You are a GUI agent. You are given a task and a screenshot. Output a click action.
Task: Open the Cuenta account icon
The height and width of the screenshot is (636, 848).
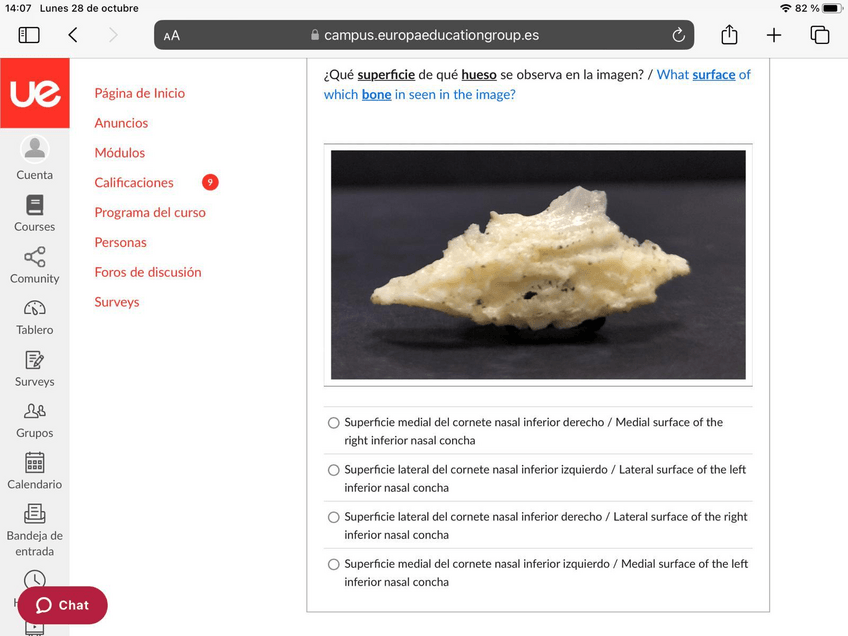tap(35, 150)
